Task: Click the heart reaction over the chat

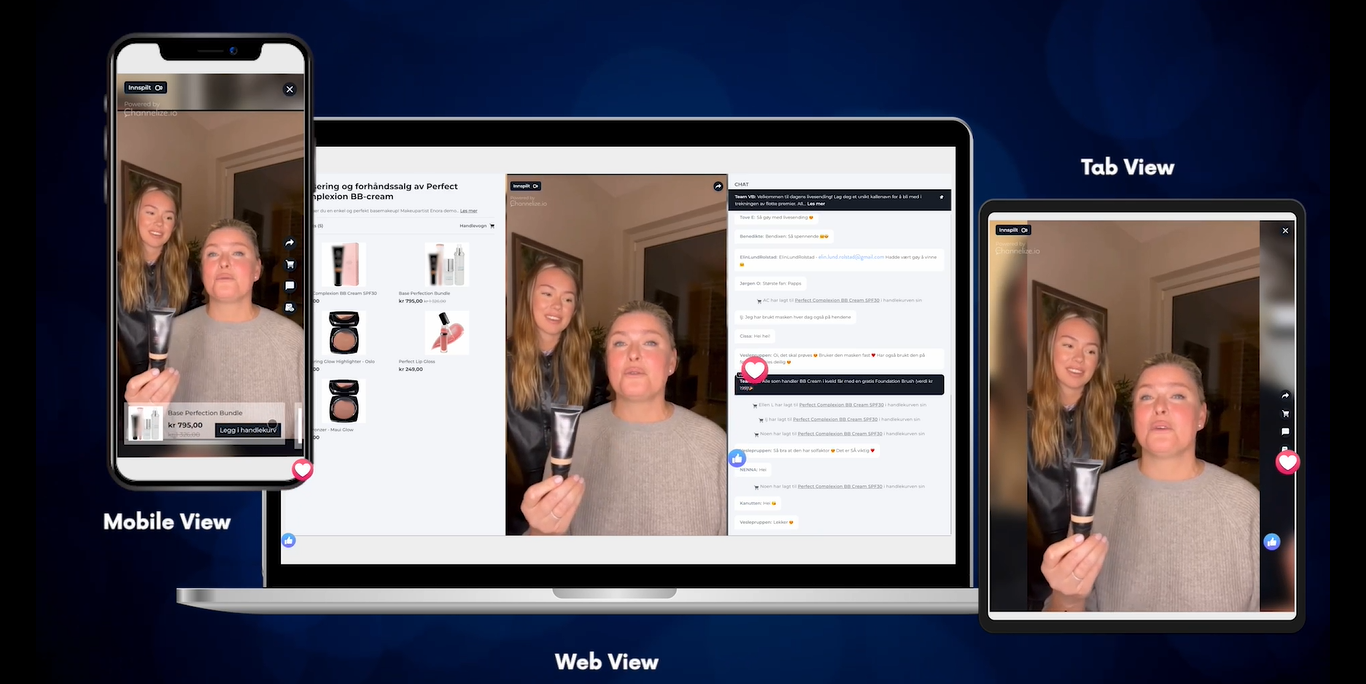Action: 754,368
